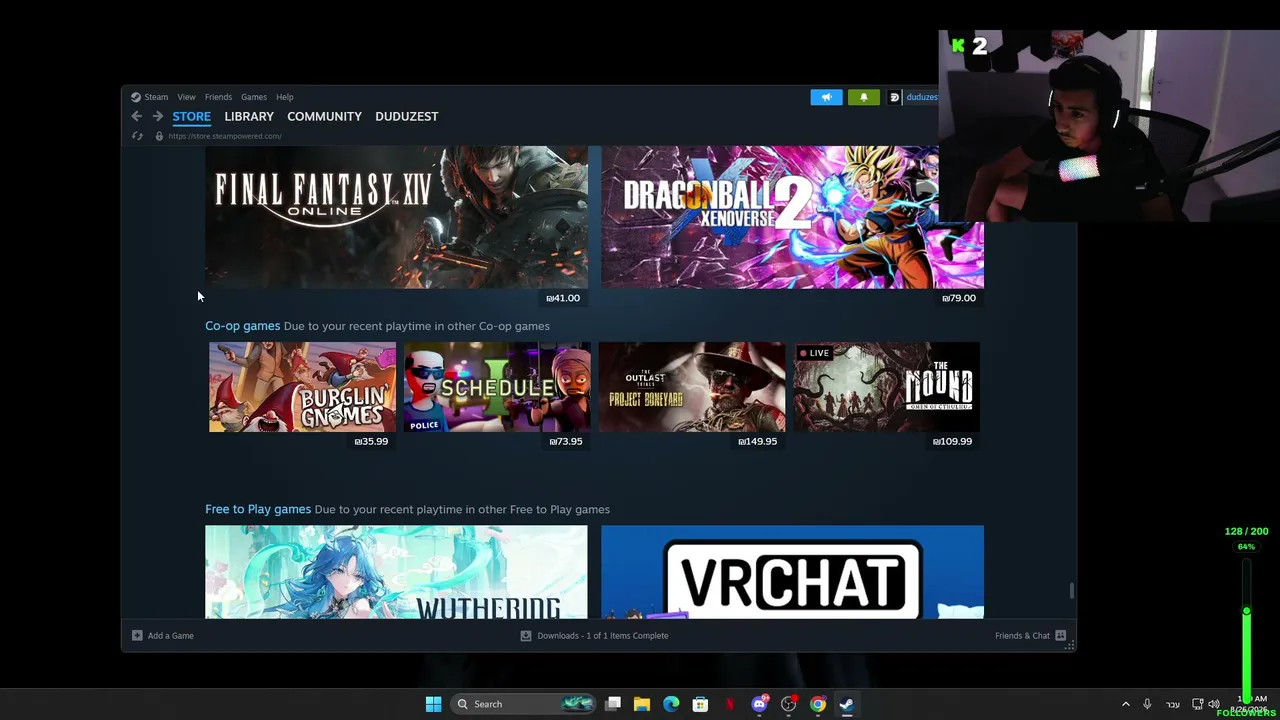The width and height of the screenshot is (1280, 720).
Task: Open the View menu
Action: click(186, 97)
